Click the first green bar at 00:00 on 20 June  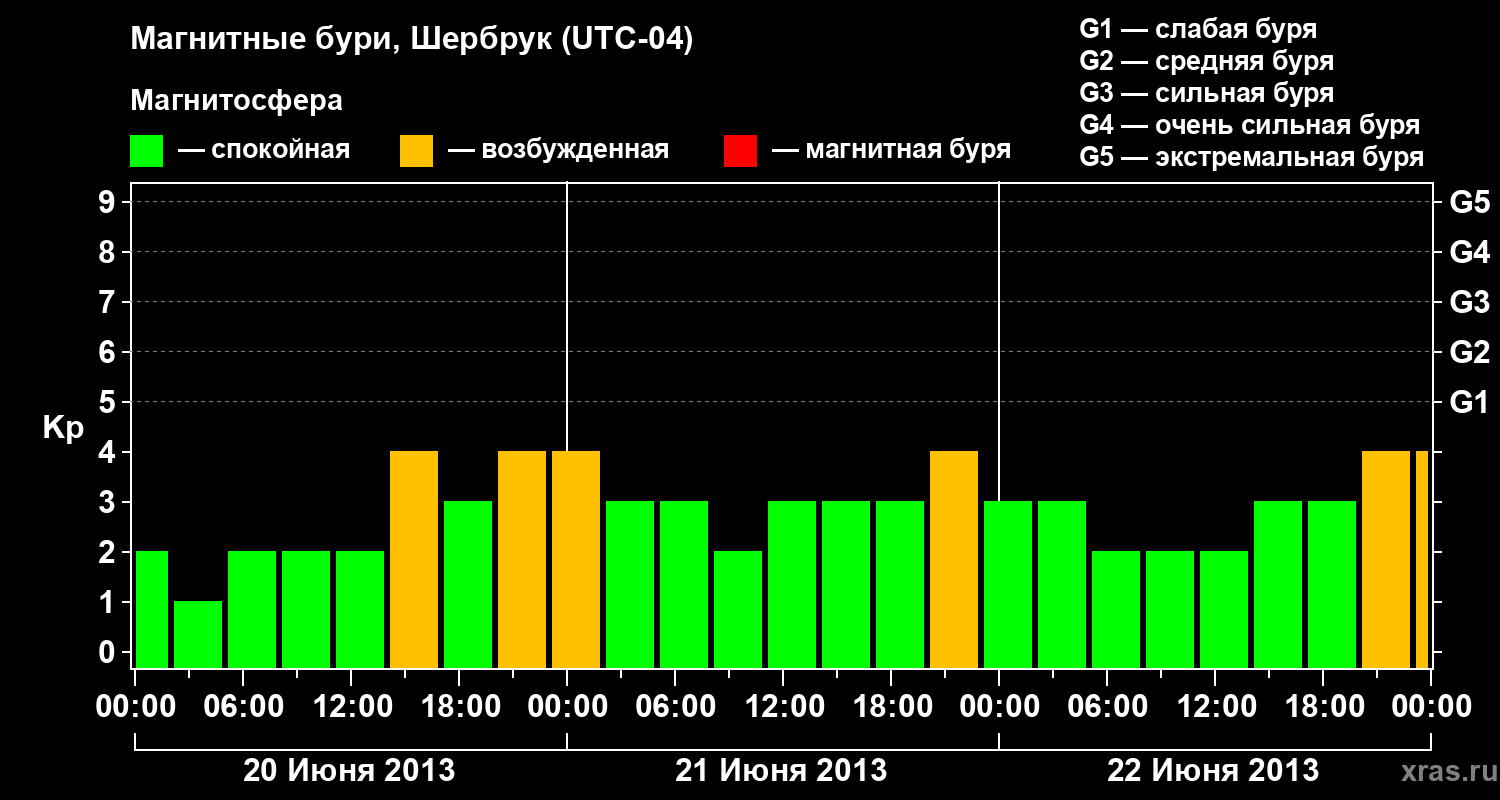(152, 609)
